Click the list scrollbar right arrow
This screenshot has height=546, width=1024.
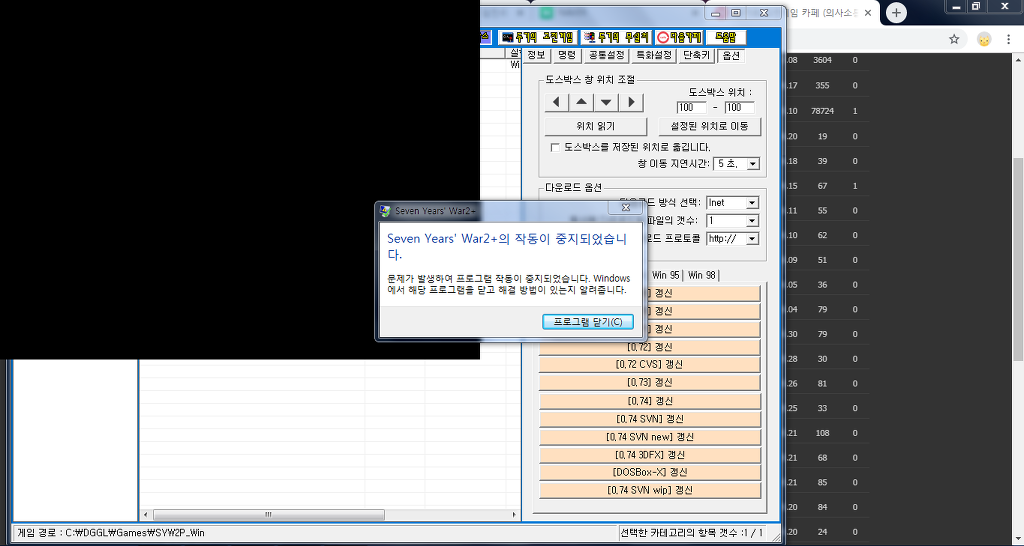514,515
